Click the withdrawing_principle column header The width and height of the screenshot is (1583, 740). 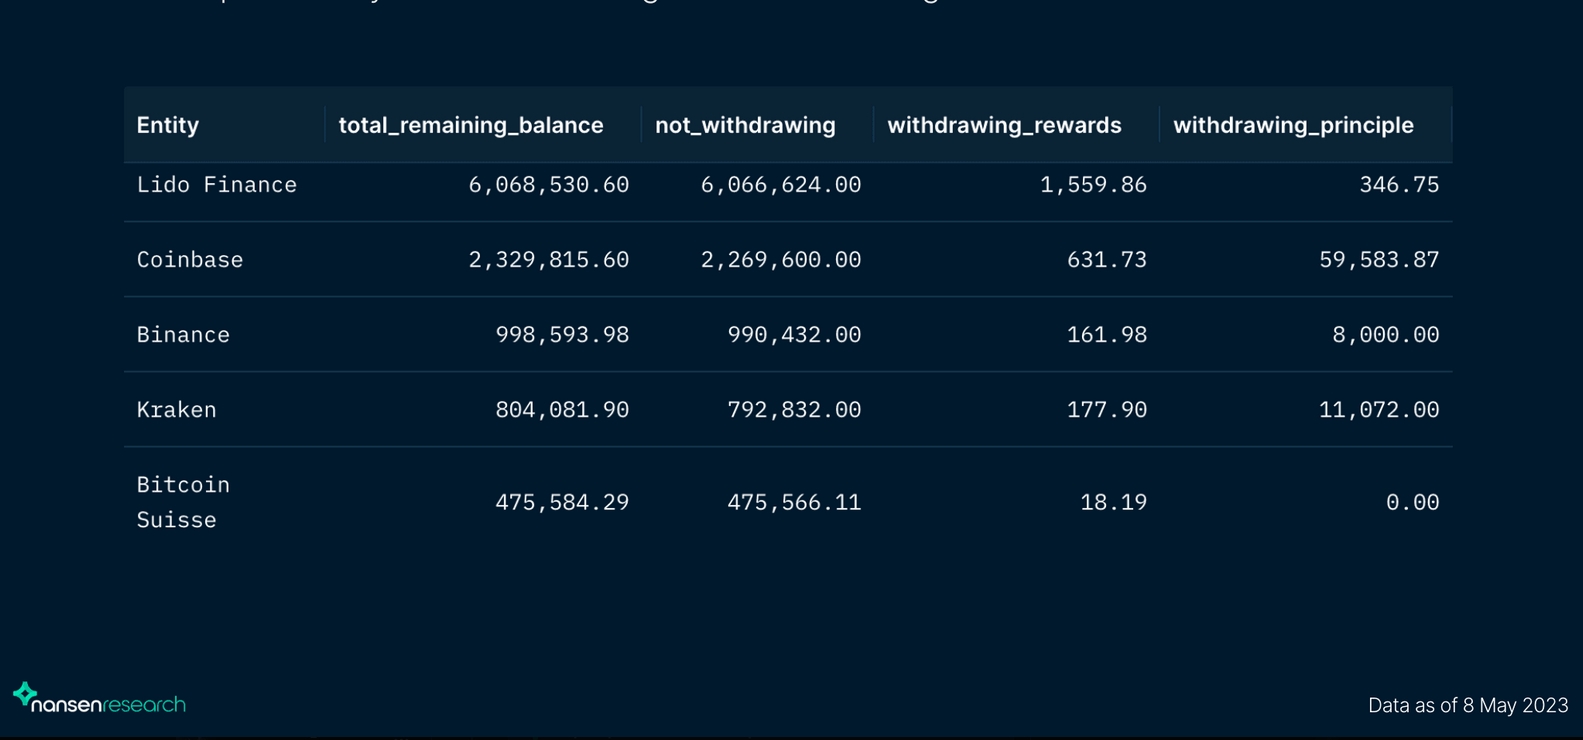click(x=1293, y=125)
